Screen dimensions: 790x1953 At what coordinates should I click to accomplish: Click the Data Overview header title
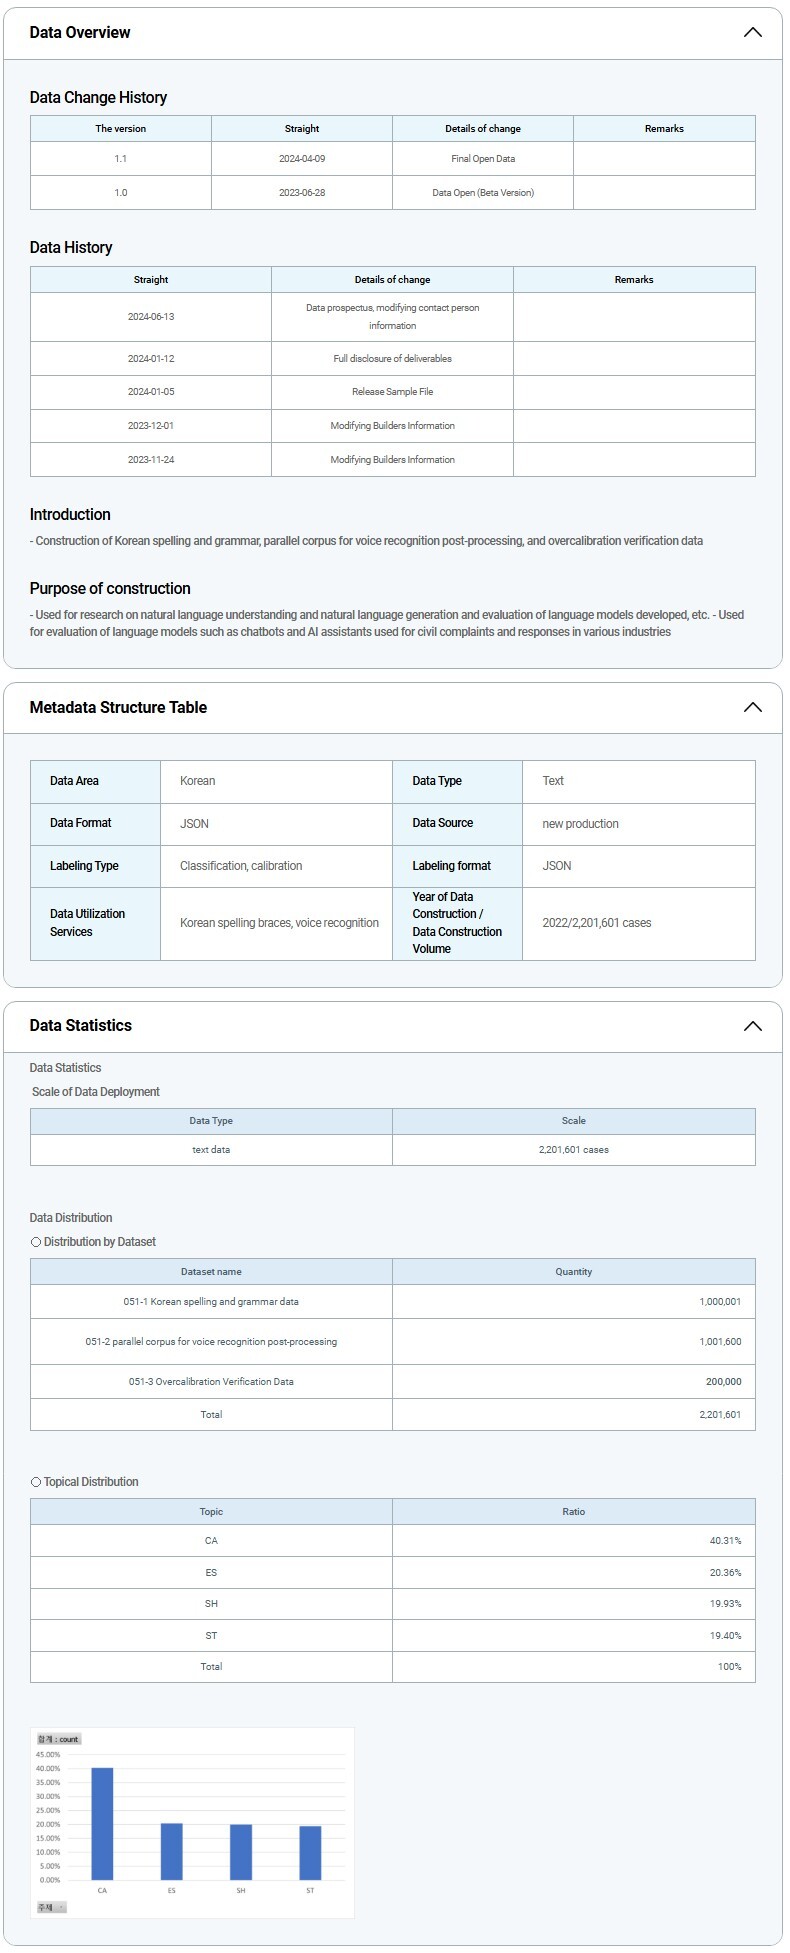click(x=80, y=33)
